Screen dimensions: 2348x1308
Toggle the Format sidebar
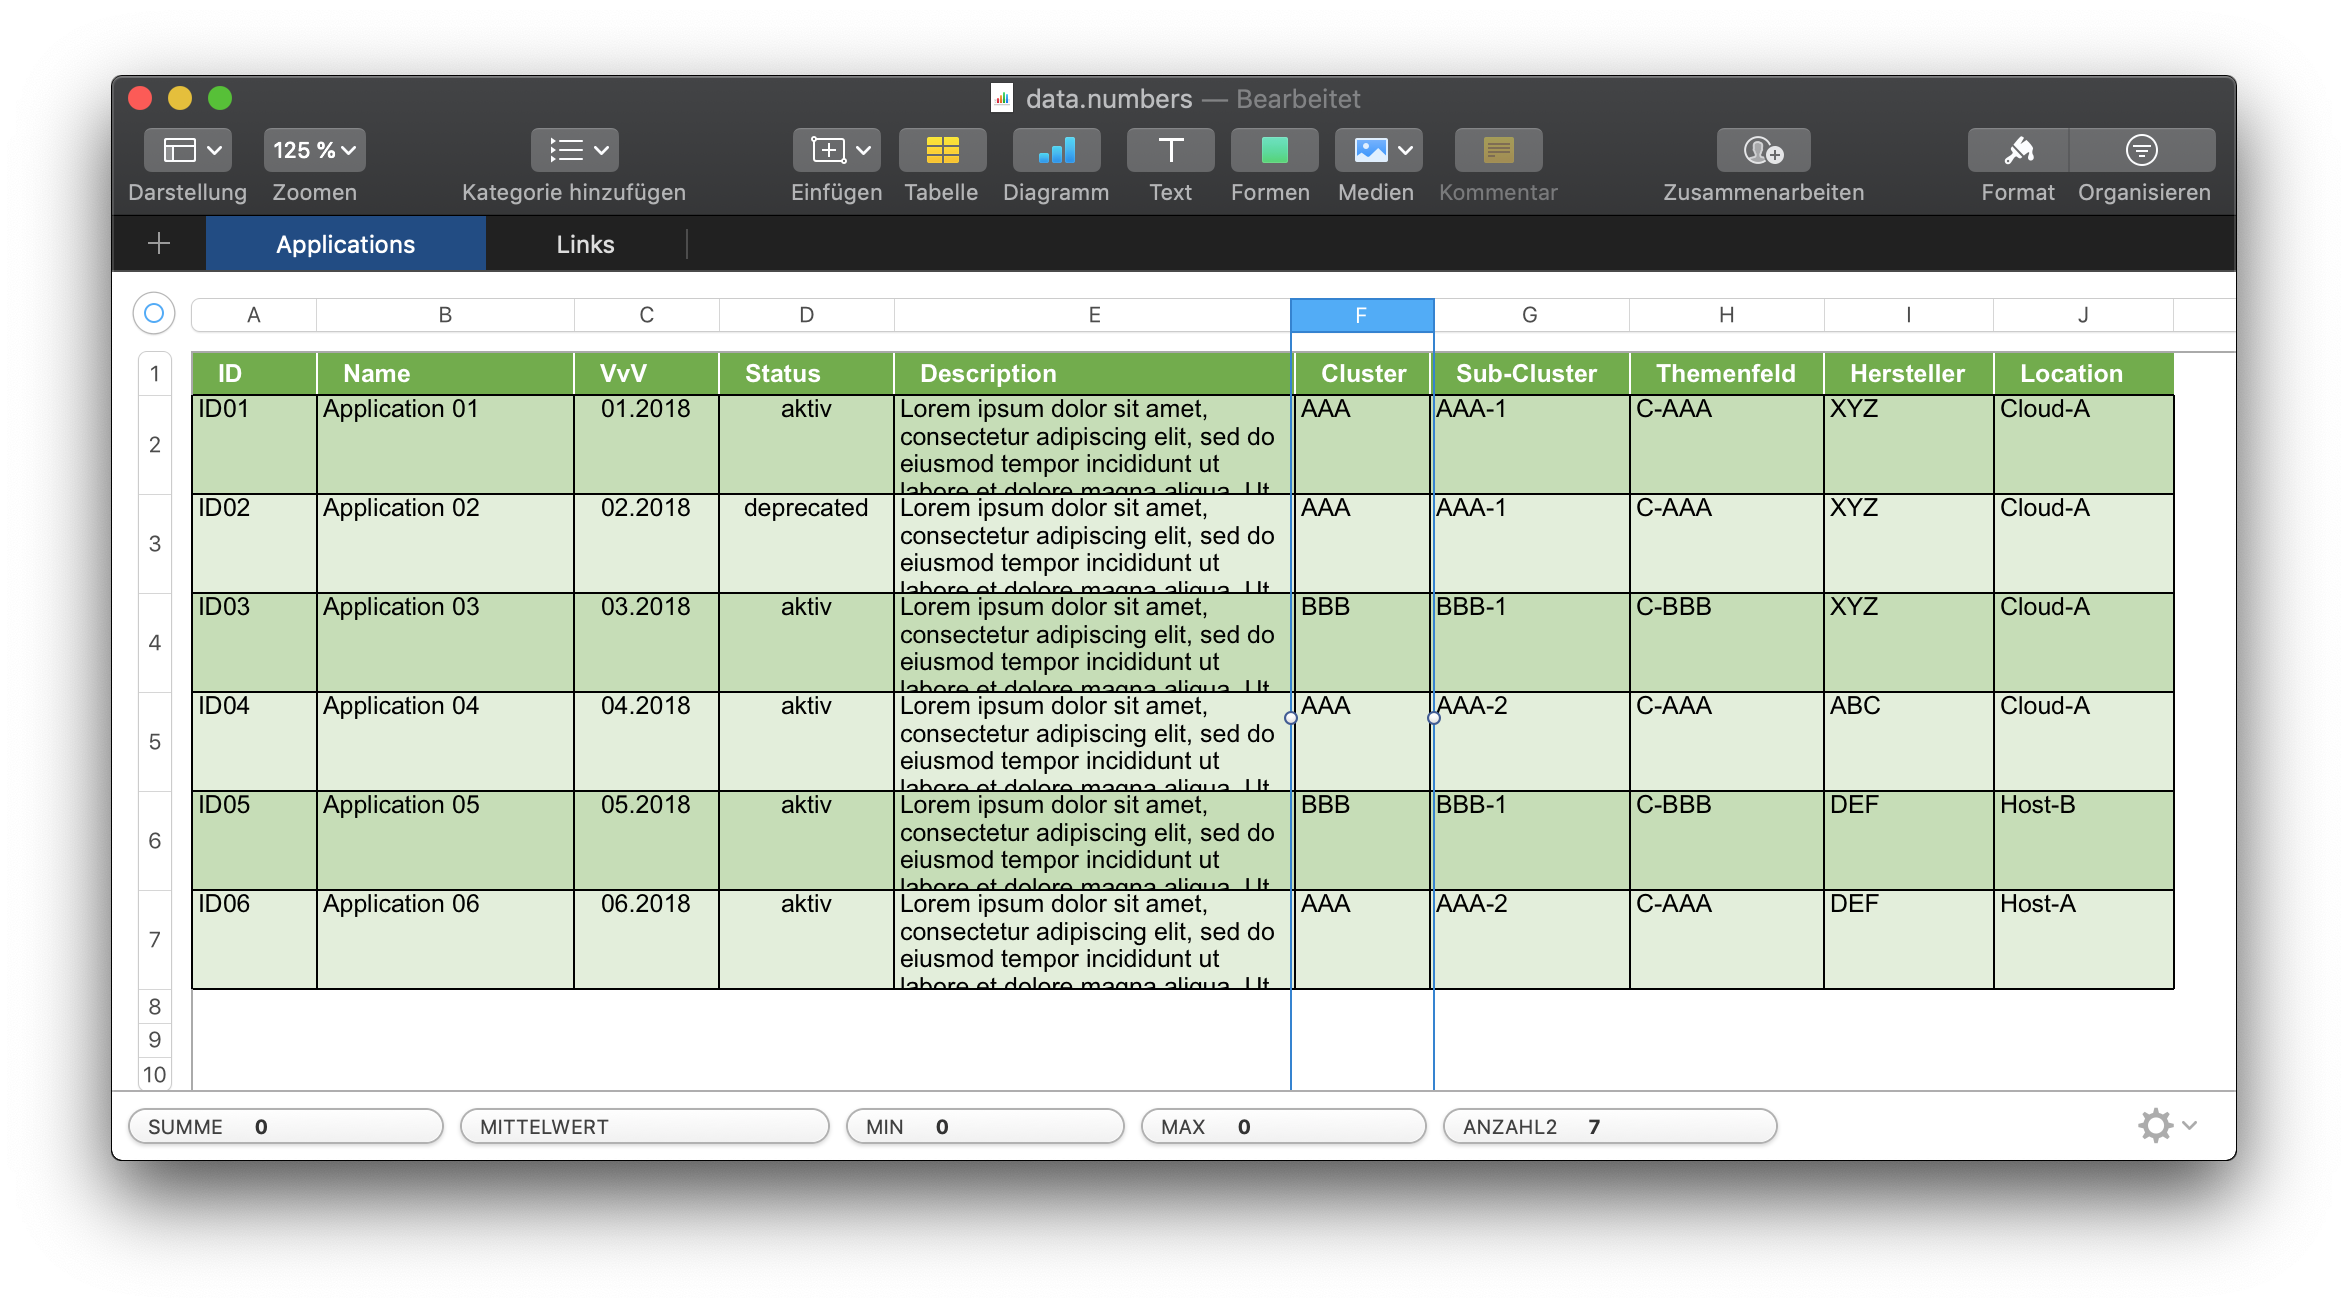tap(2018, 151)
